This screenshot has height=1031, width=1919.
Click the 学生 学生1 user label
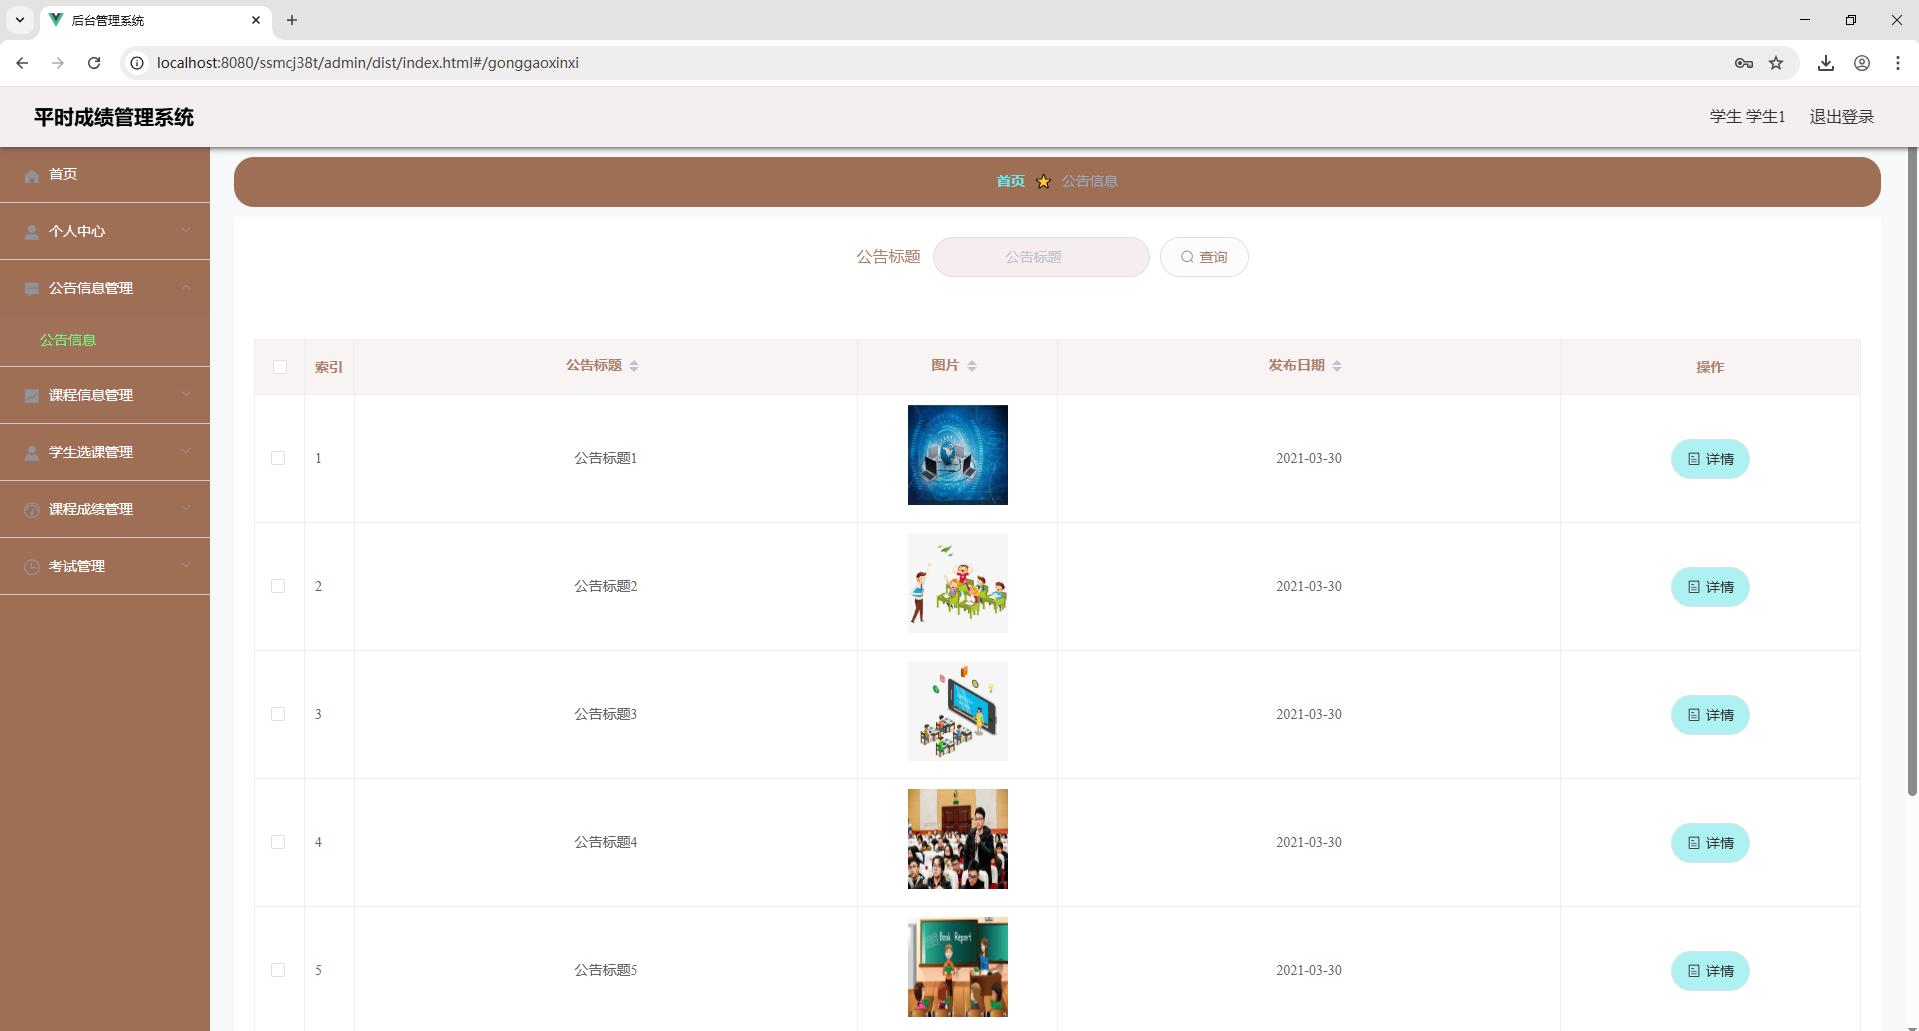pyautogui.click(x=1747, y=117)
